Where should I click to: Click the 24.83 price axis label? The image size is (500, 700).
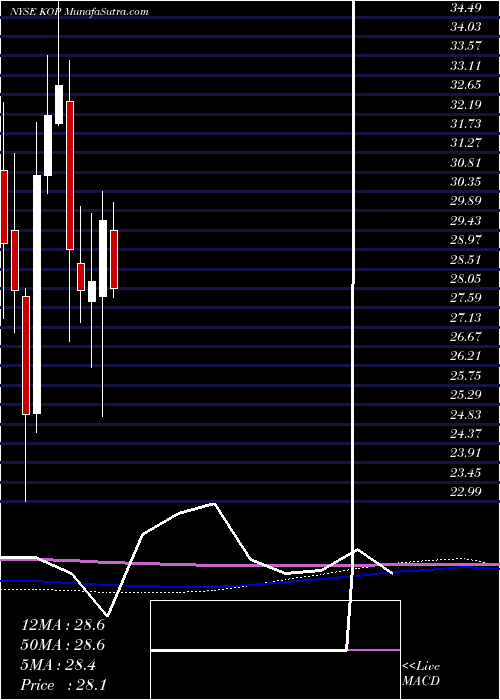[x=466, y=415]
